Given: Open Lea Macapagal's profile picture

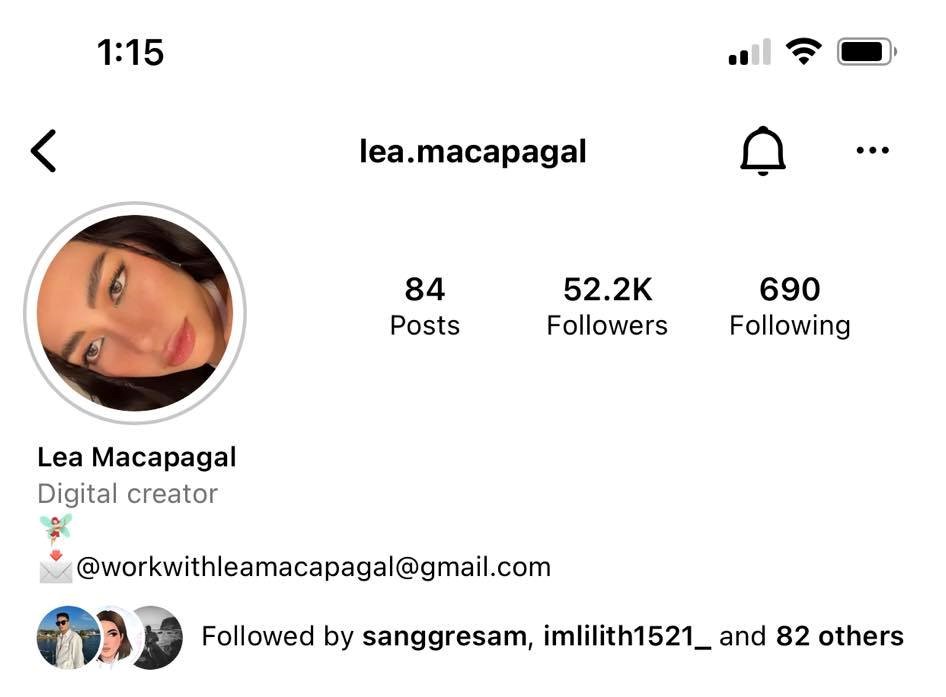Looking at the screenshot, I should pos(135,313).
